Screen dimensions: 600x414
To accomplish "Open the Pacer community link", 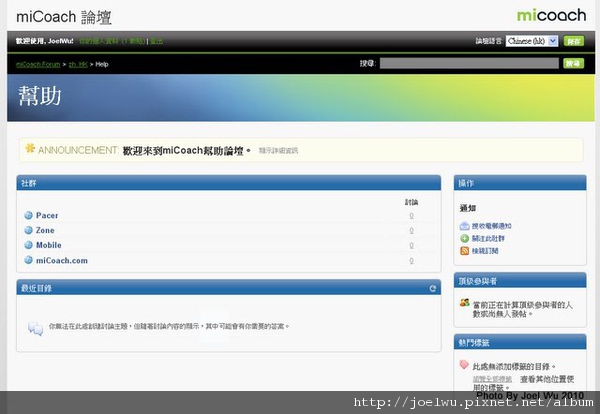I will 47,215.
